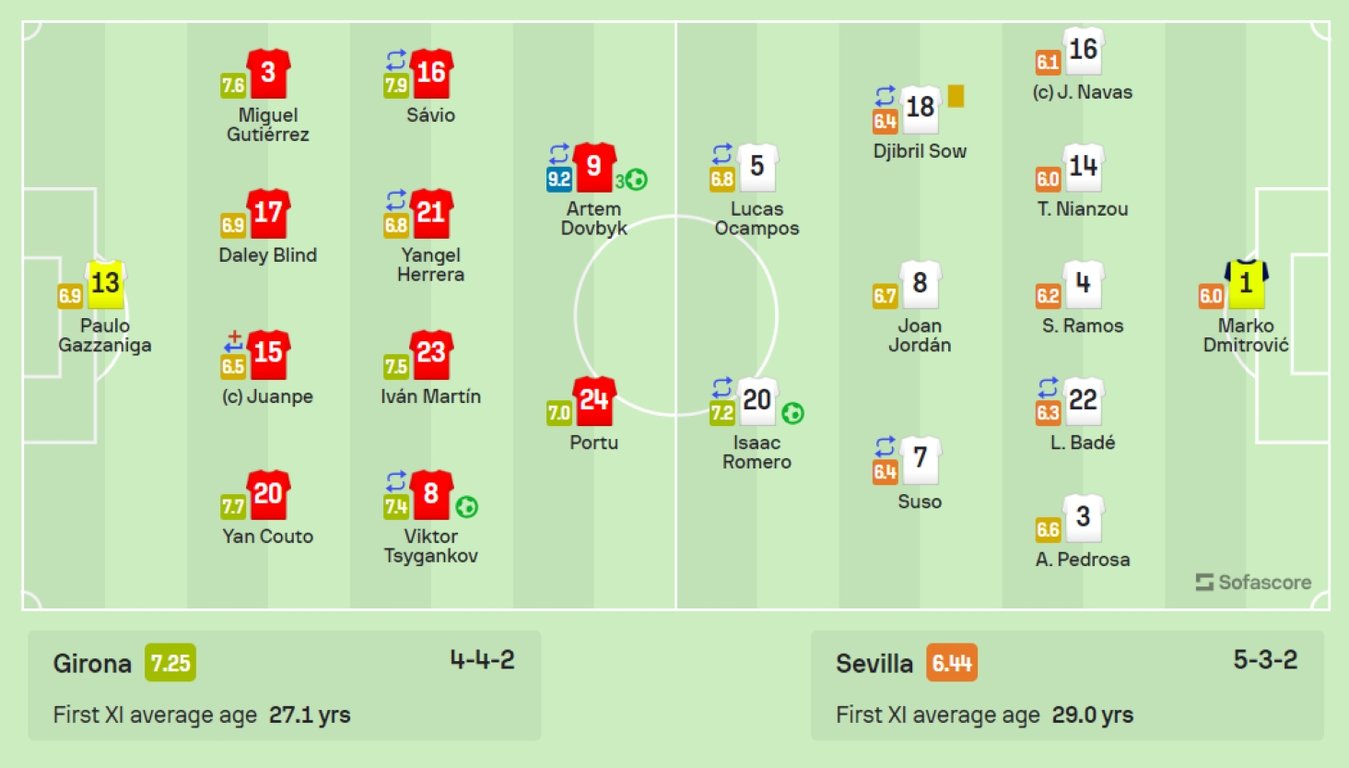Open Miguel Gutiérrez's player name link

pos(268,125)
